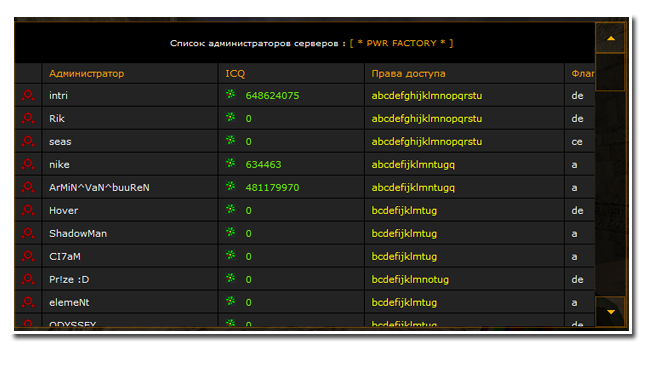650x372 pixels.
Task: Click the ICQ column header
Action: tap(235, 73)
